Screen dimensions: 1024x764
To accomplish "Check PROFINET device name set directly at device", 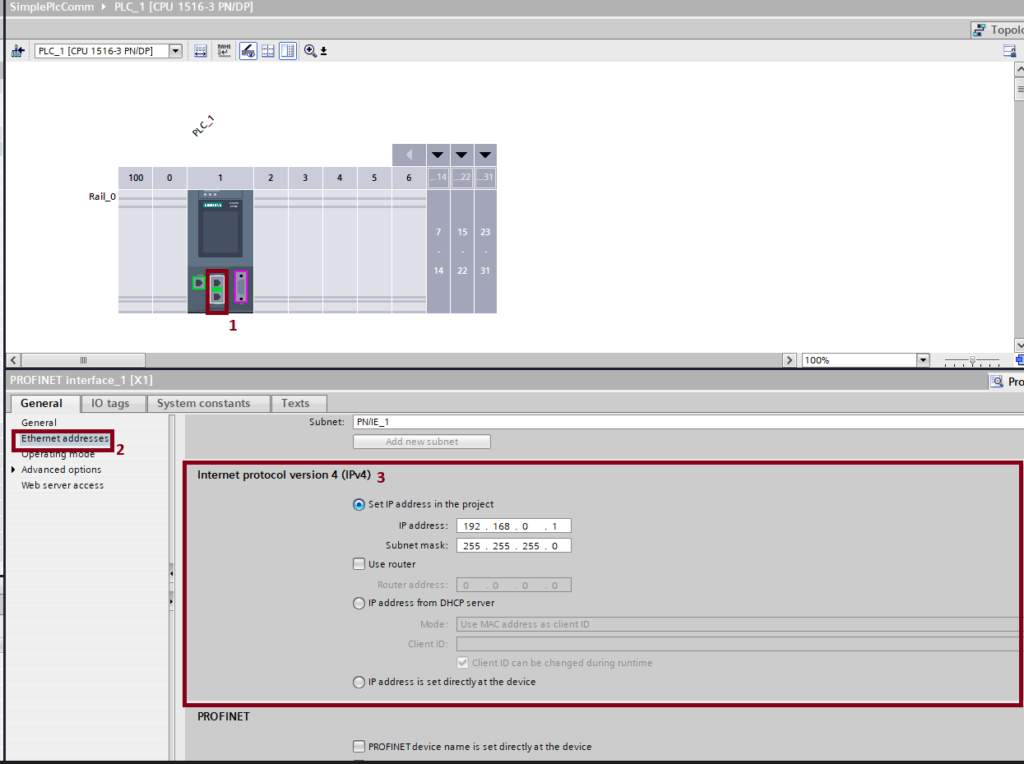I will click(x=359, y=746).
